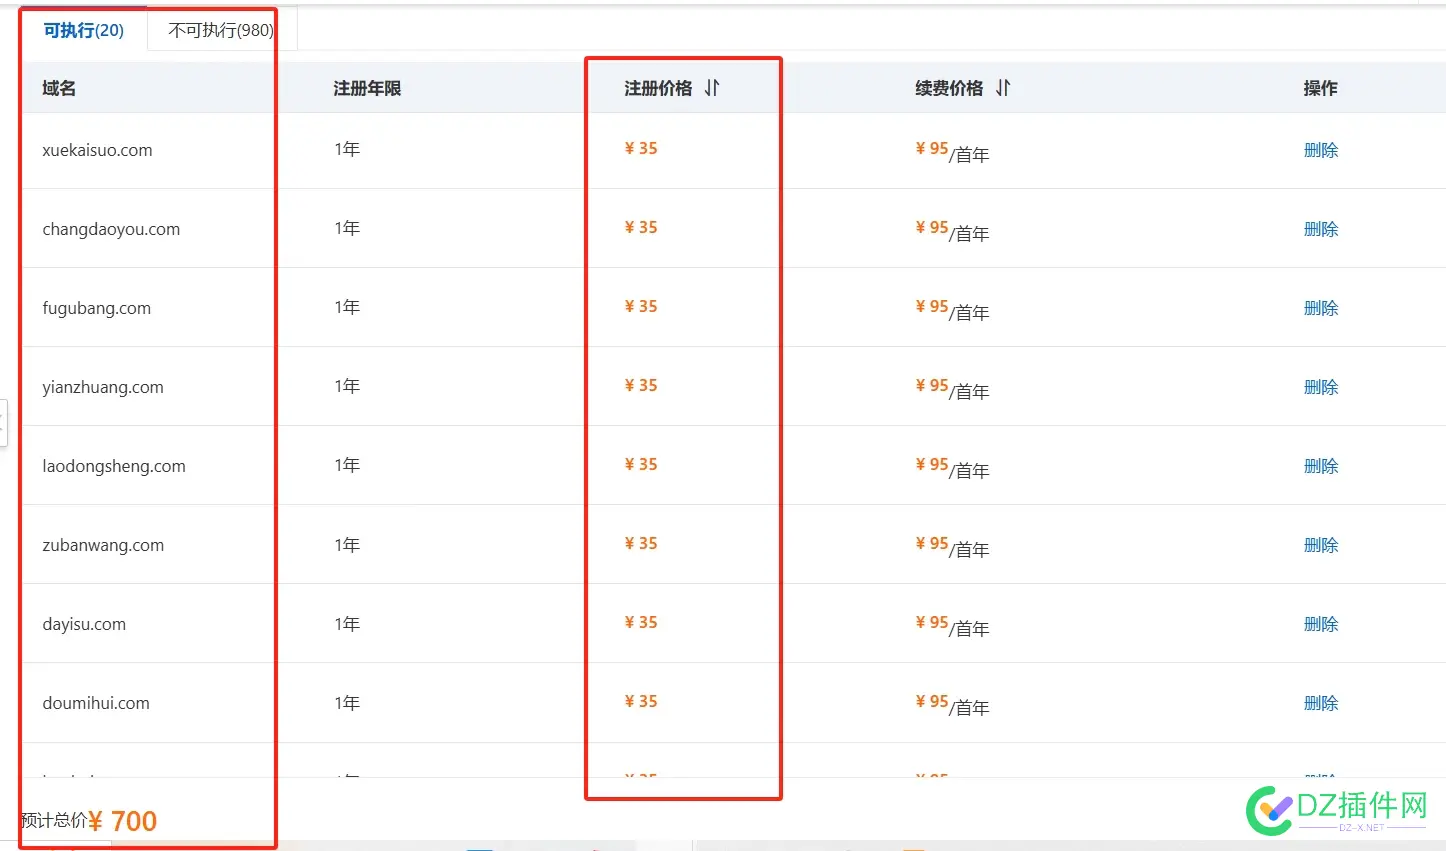This screenshot has height=851, width=1446.
Task: Click the side panel collapse handle
Action: tap(3, 422)
